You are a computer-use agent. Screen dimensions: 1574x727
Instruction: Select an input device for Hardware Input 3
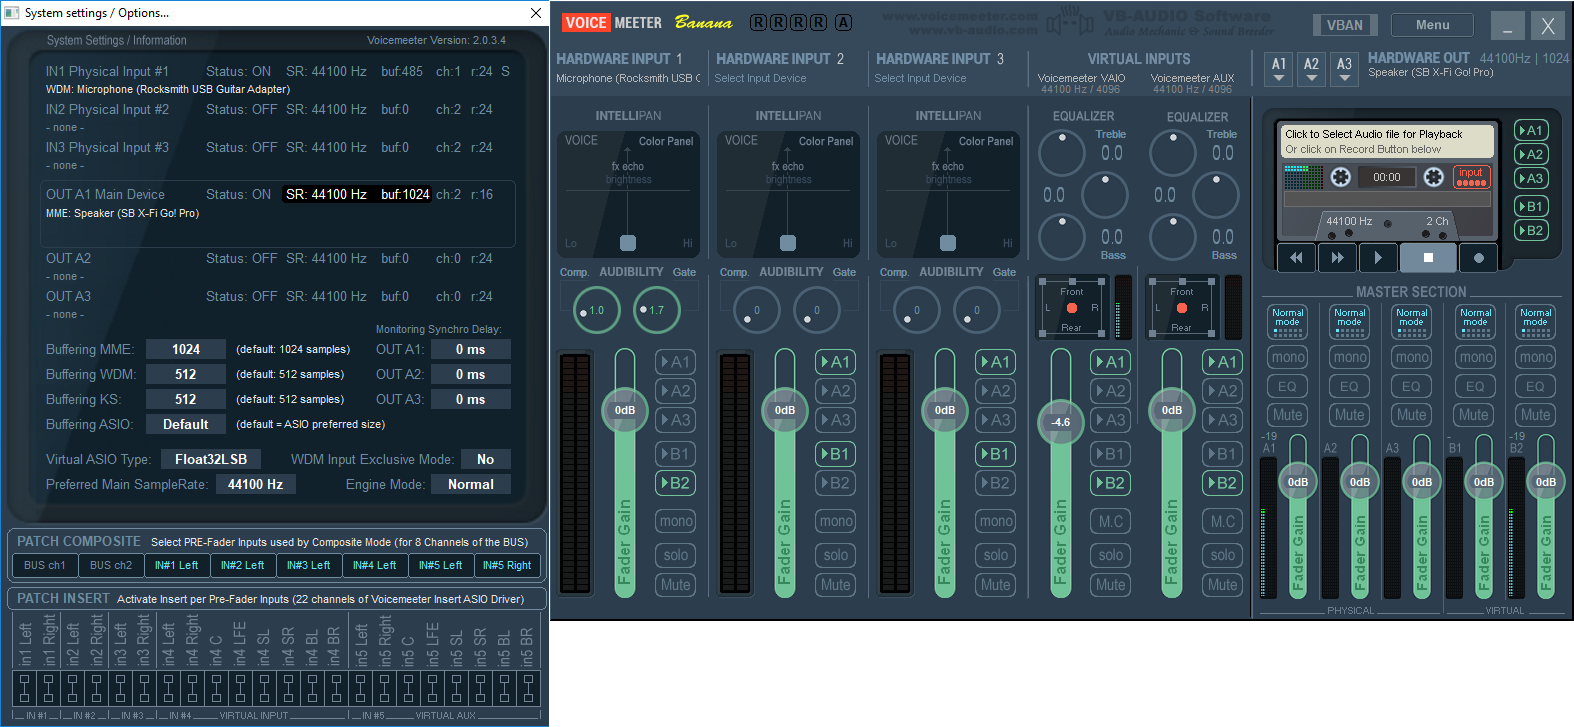(x=920, y=78)
